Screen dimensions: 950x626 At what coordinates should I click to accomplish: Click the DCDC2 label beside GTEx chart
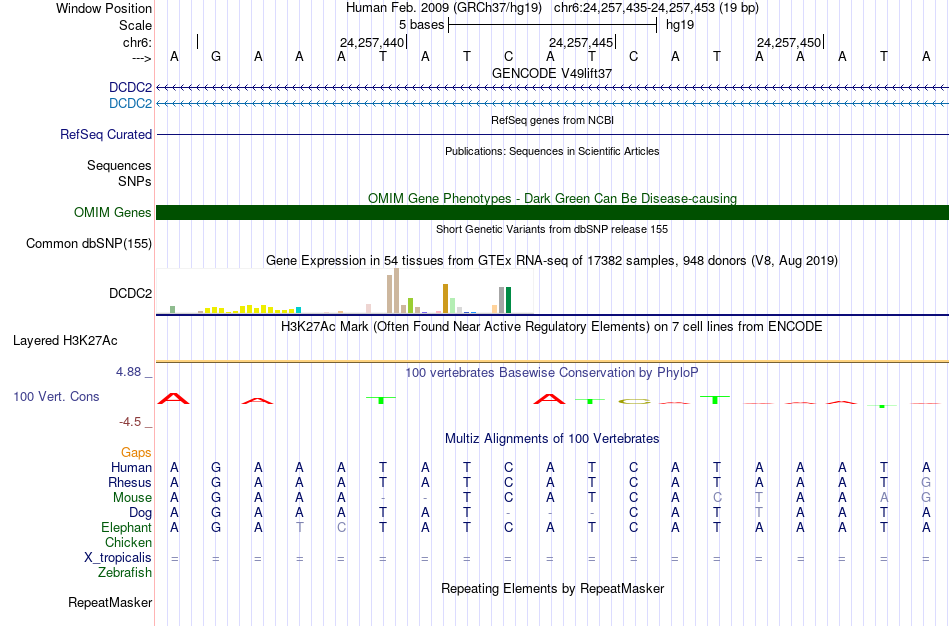130,293
